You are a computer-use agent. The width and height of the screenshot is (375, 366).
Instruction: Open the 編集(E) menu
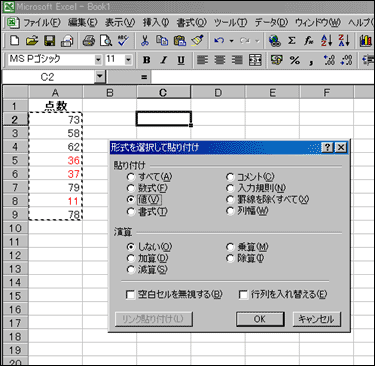82,23
